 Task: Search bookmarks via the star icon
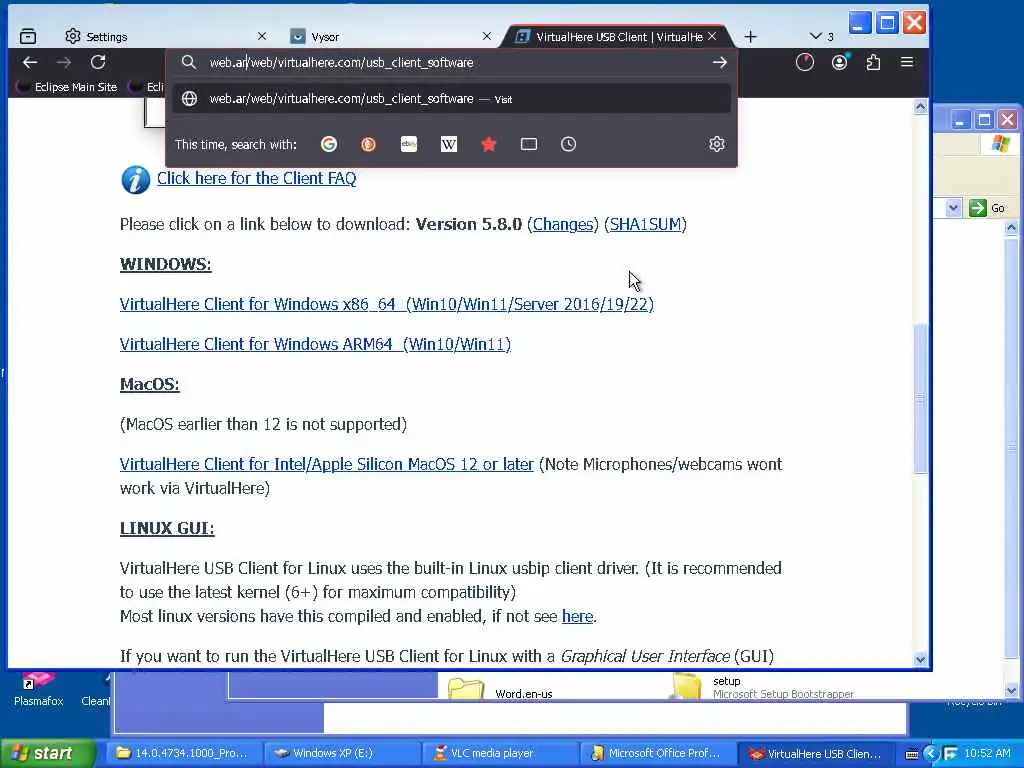click(488, 144)
